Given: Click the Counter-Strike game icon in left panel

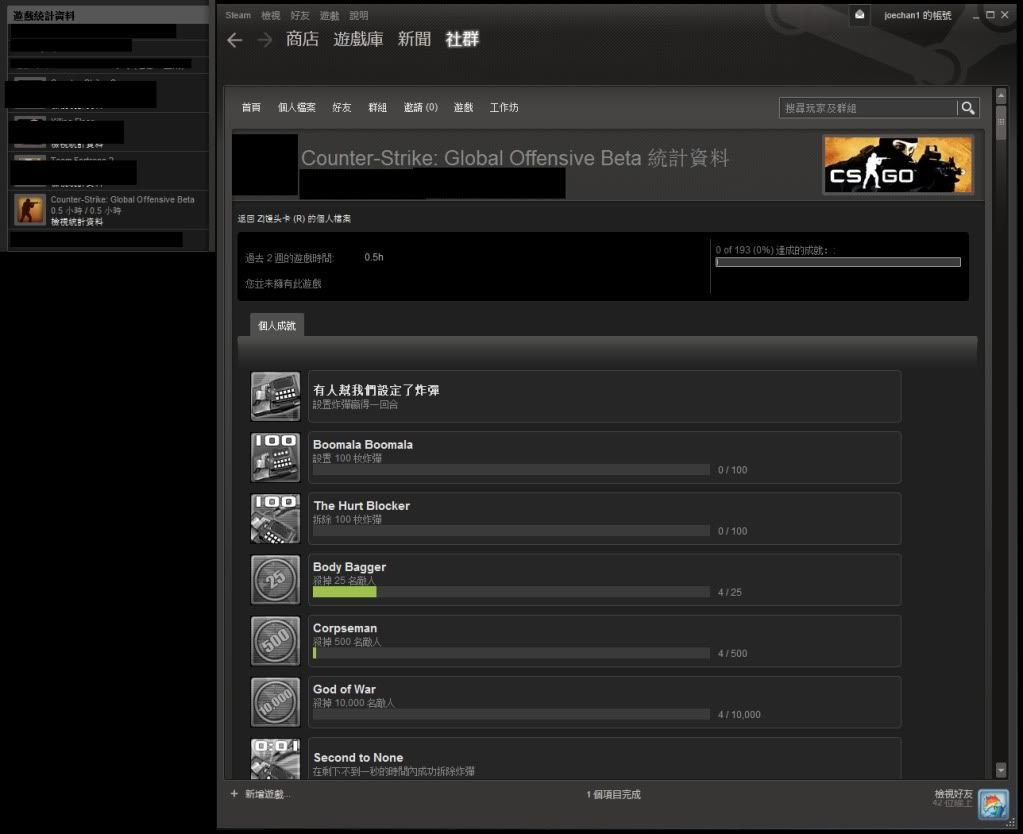Looking at the screenshot, I should [29, 210].
